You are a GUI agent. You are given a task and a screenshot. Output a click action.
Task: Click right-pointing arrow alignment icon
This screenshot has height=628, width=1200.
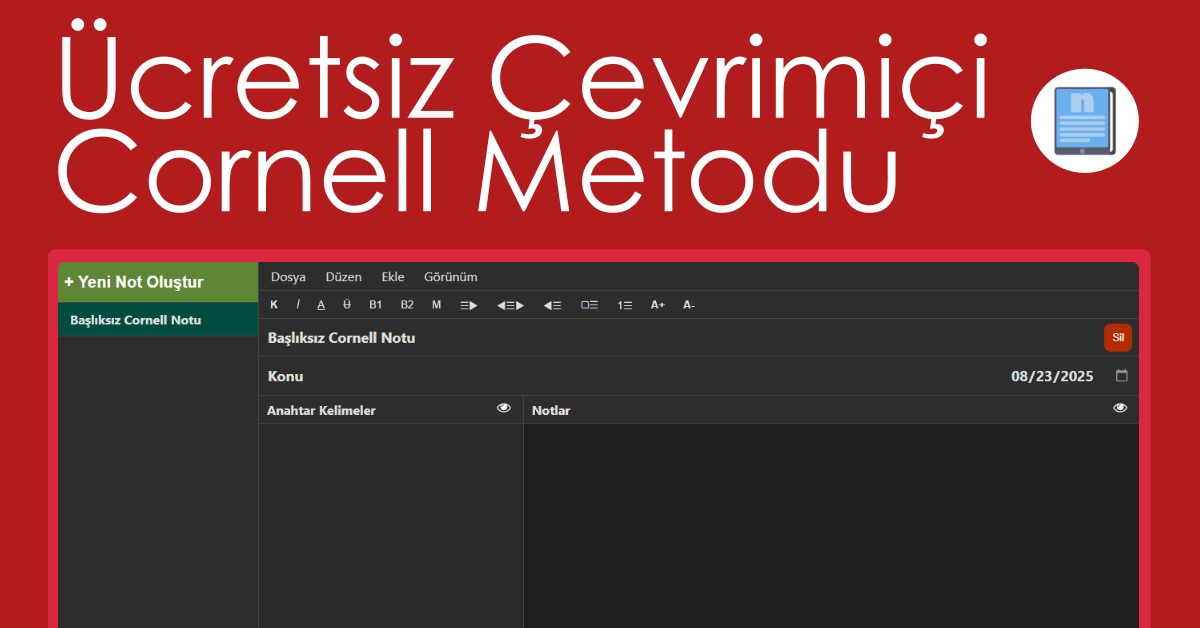pos(468,305)
